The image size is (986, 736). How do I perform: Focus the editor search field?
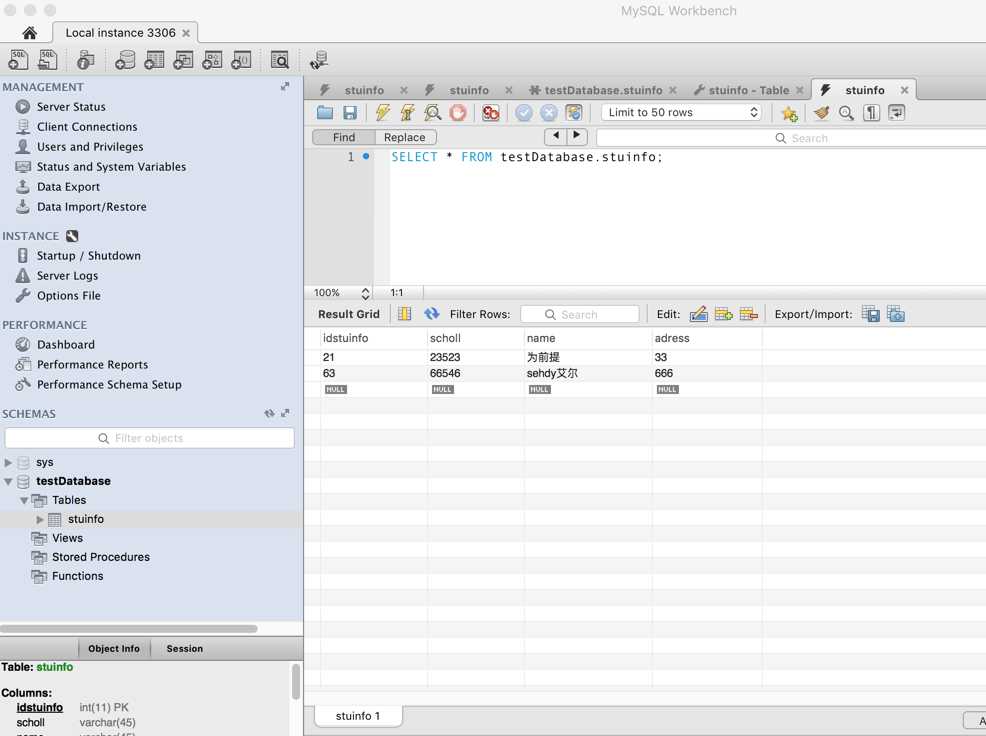(x=791, y=138)
